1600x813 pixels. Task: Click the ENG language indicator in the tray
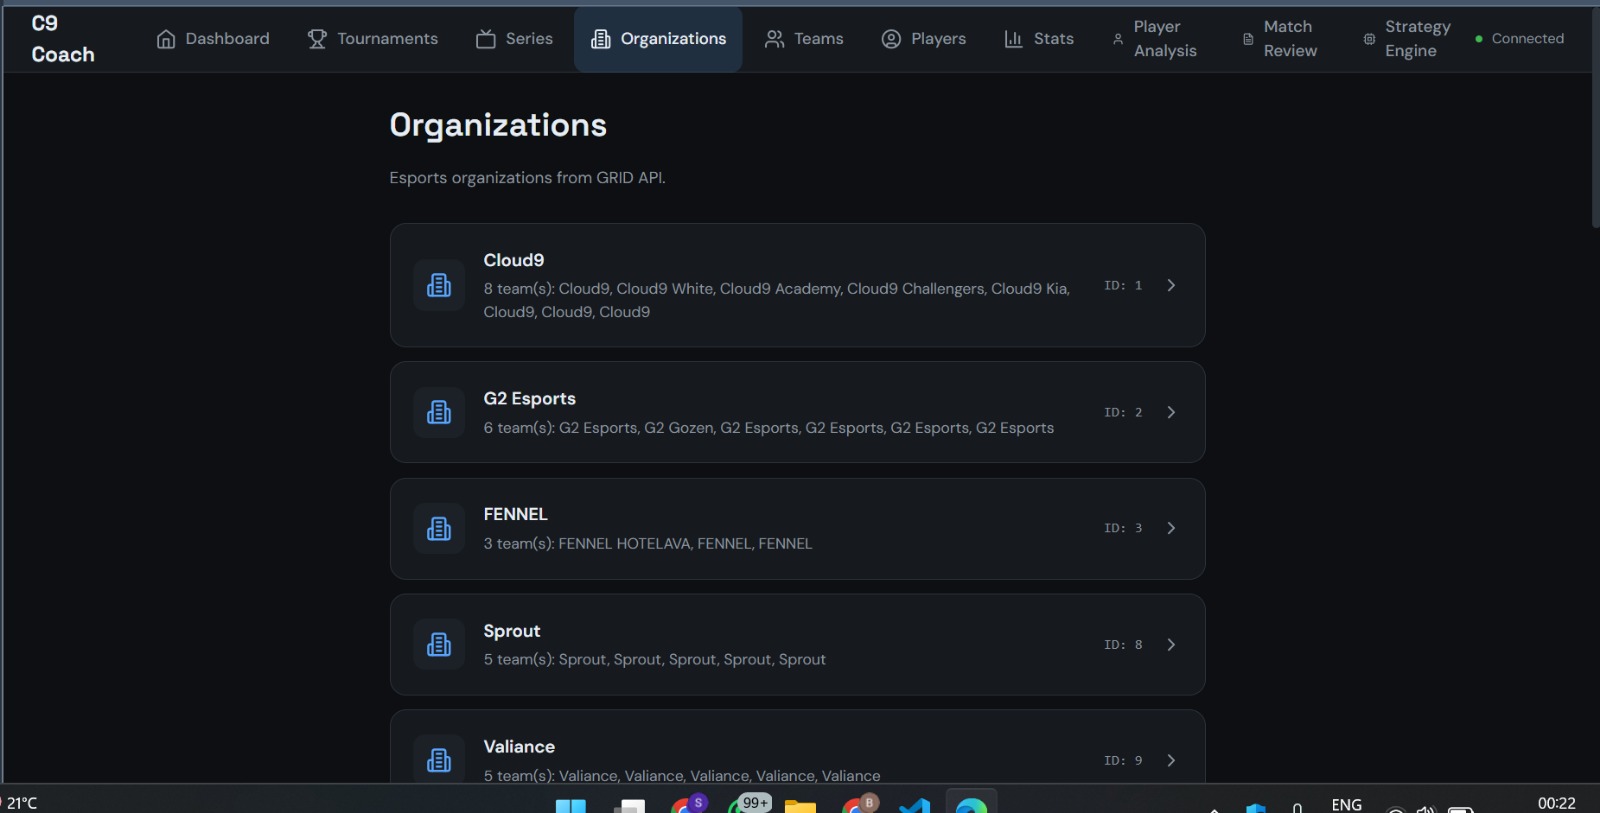pos(1346,804)
